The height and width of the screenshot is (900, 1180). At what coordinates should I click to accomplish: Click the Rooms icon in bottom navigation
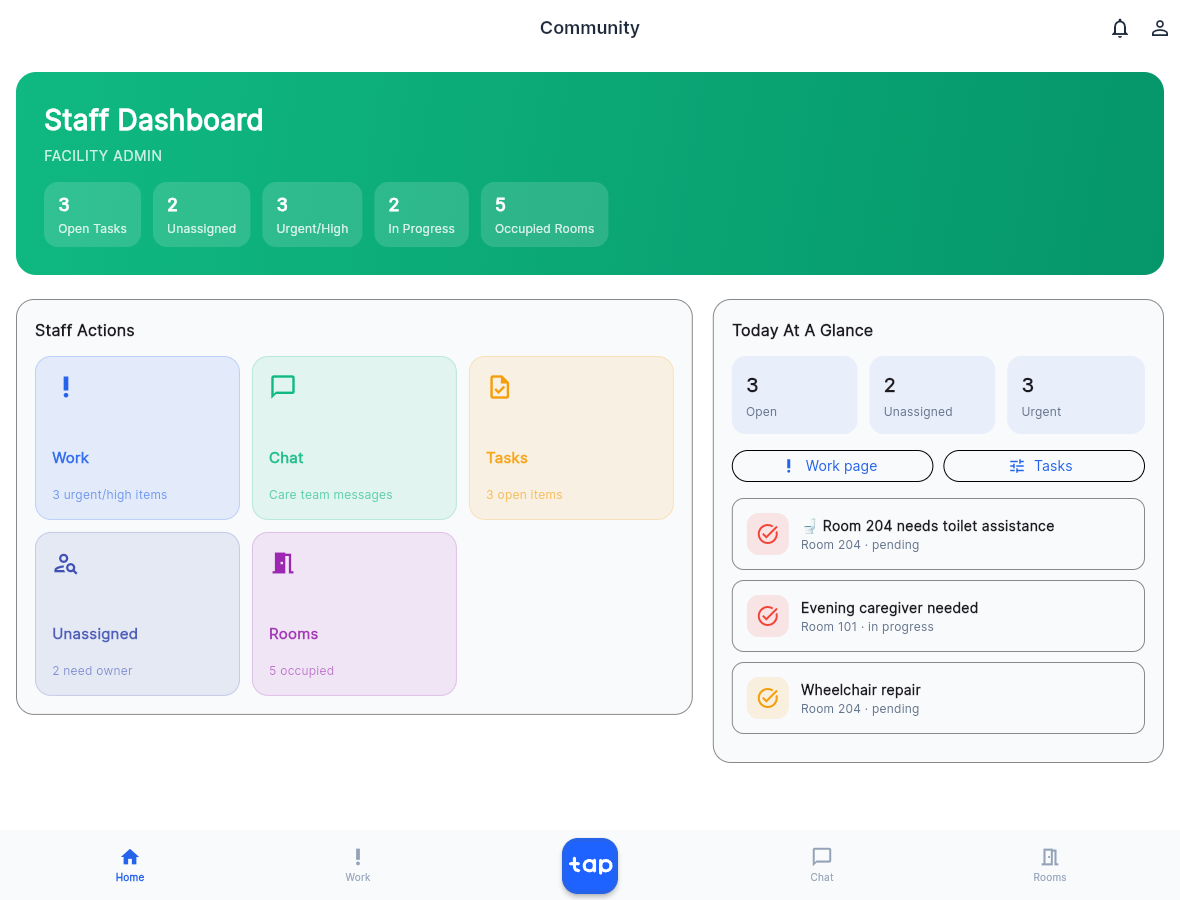[1049, 864]
